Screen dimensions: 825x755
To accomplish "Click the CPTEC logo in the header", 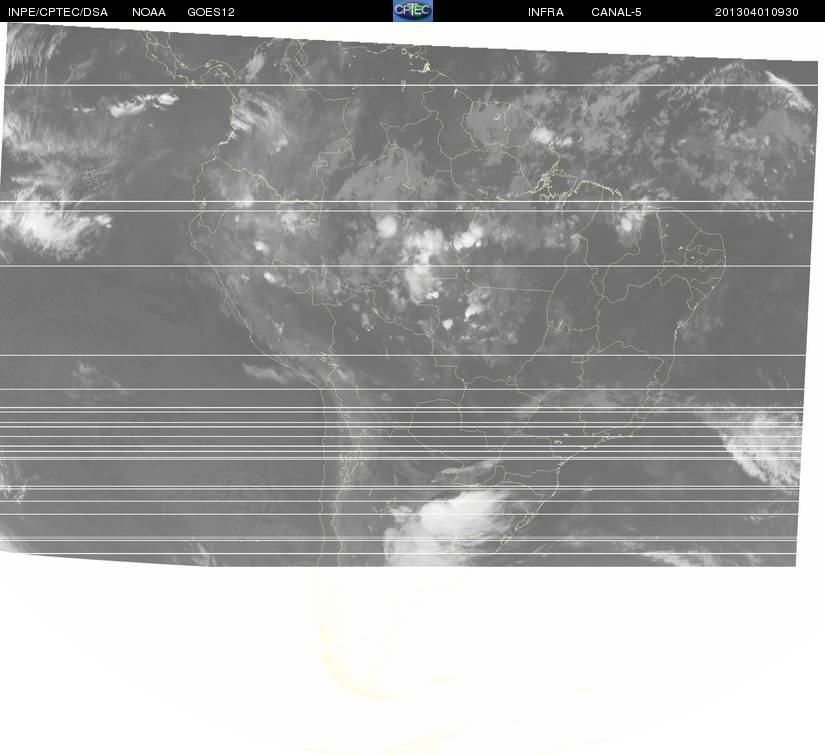I will 412,11.
